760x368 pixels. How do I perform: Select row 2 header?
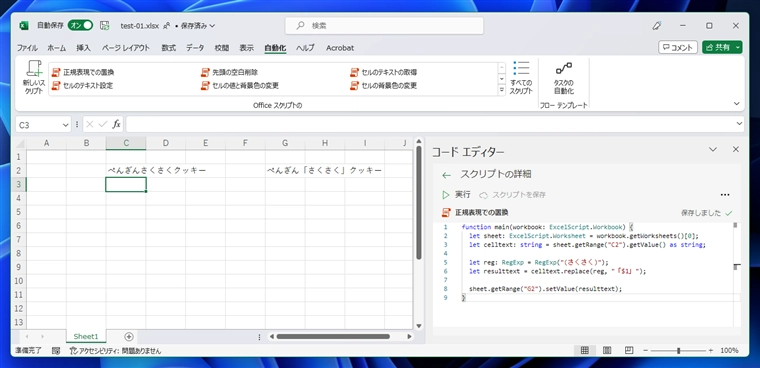click(x=19, y=171)
